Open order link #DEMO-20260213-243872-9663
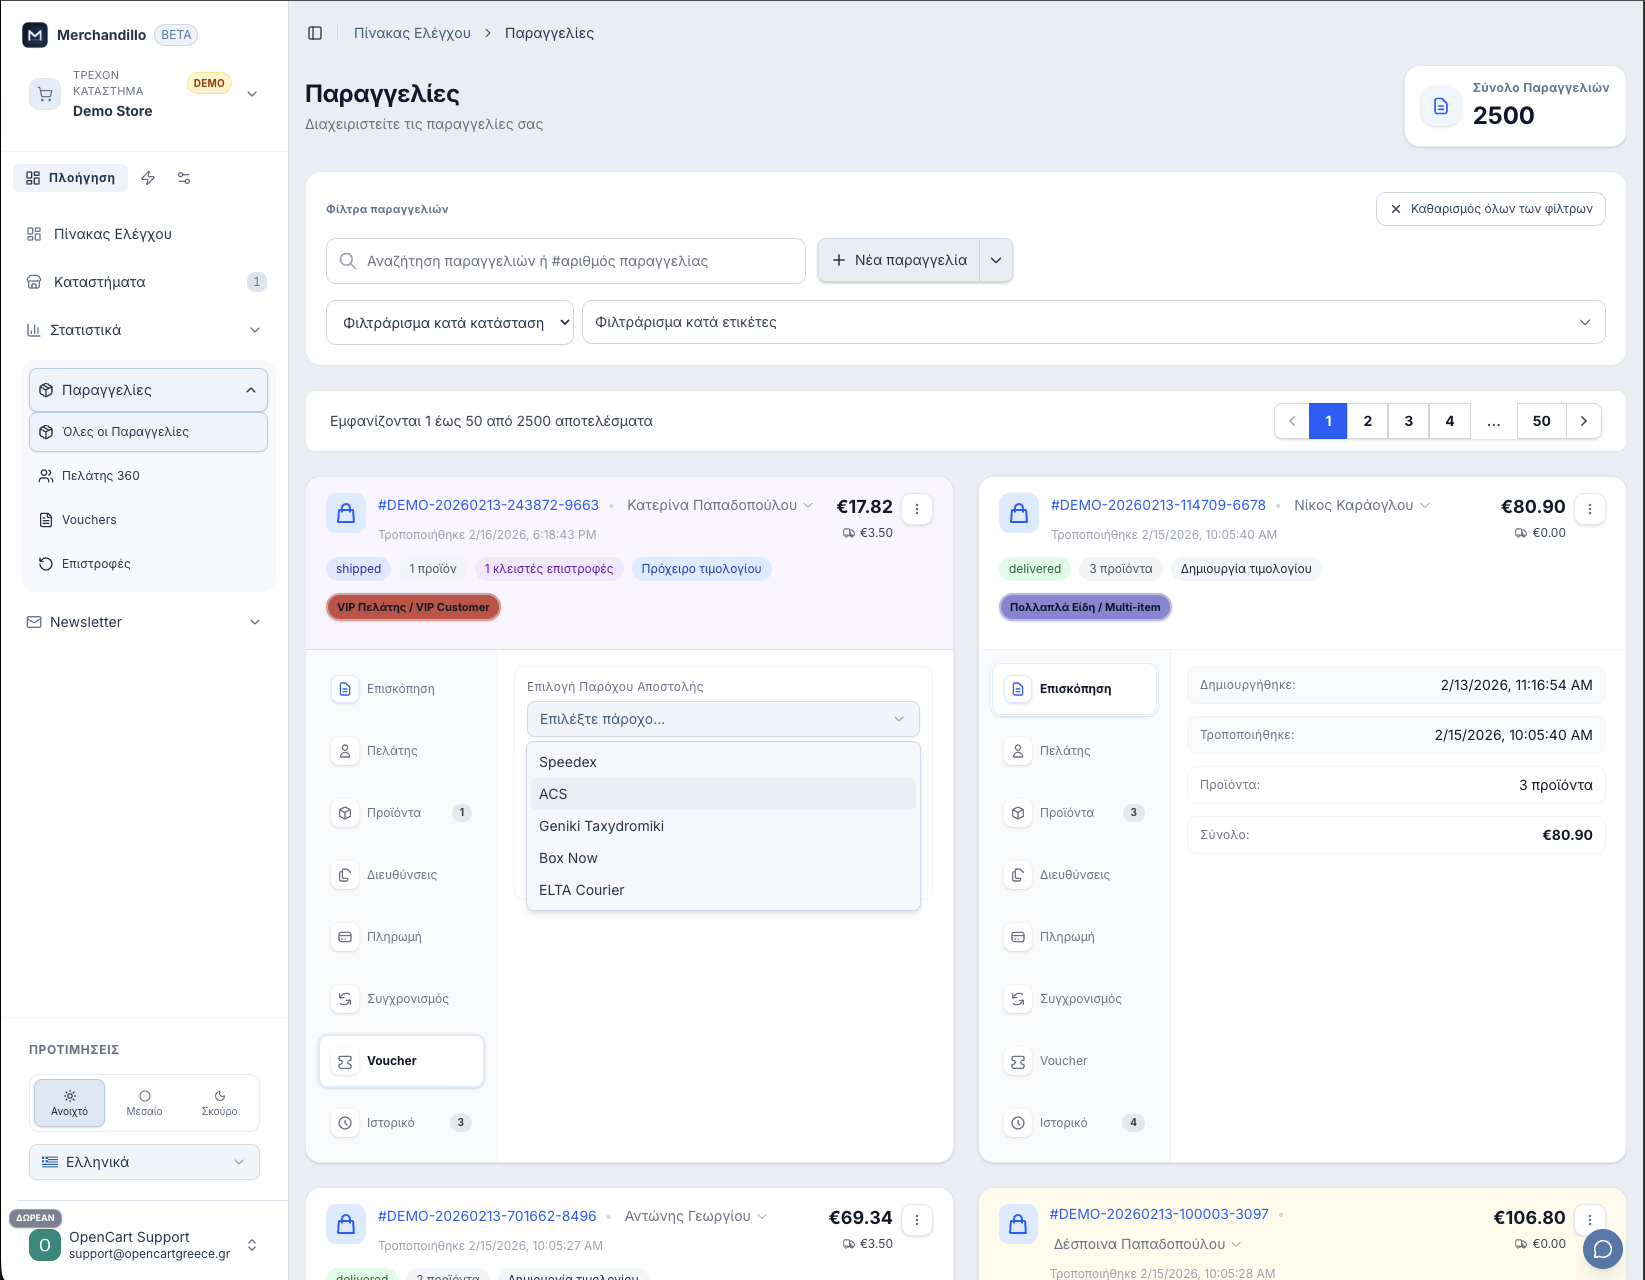The height and width of the screenshot is (1280, 1645). 488,505
